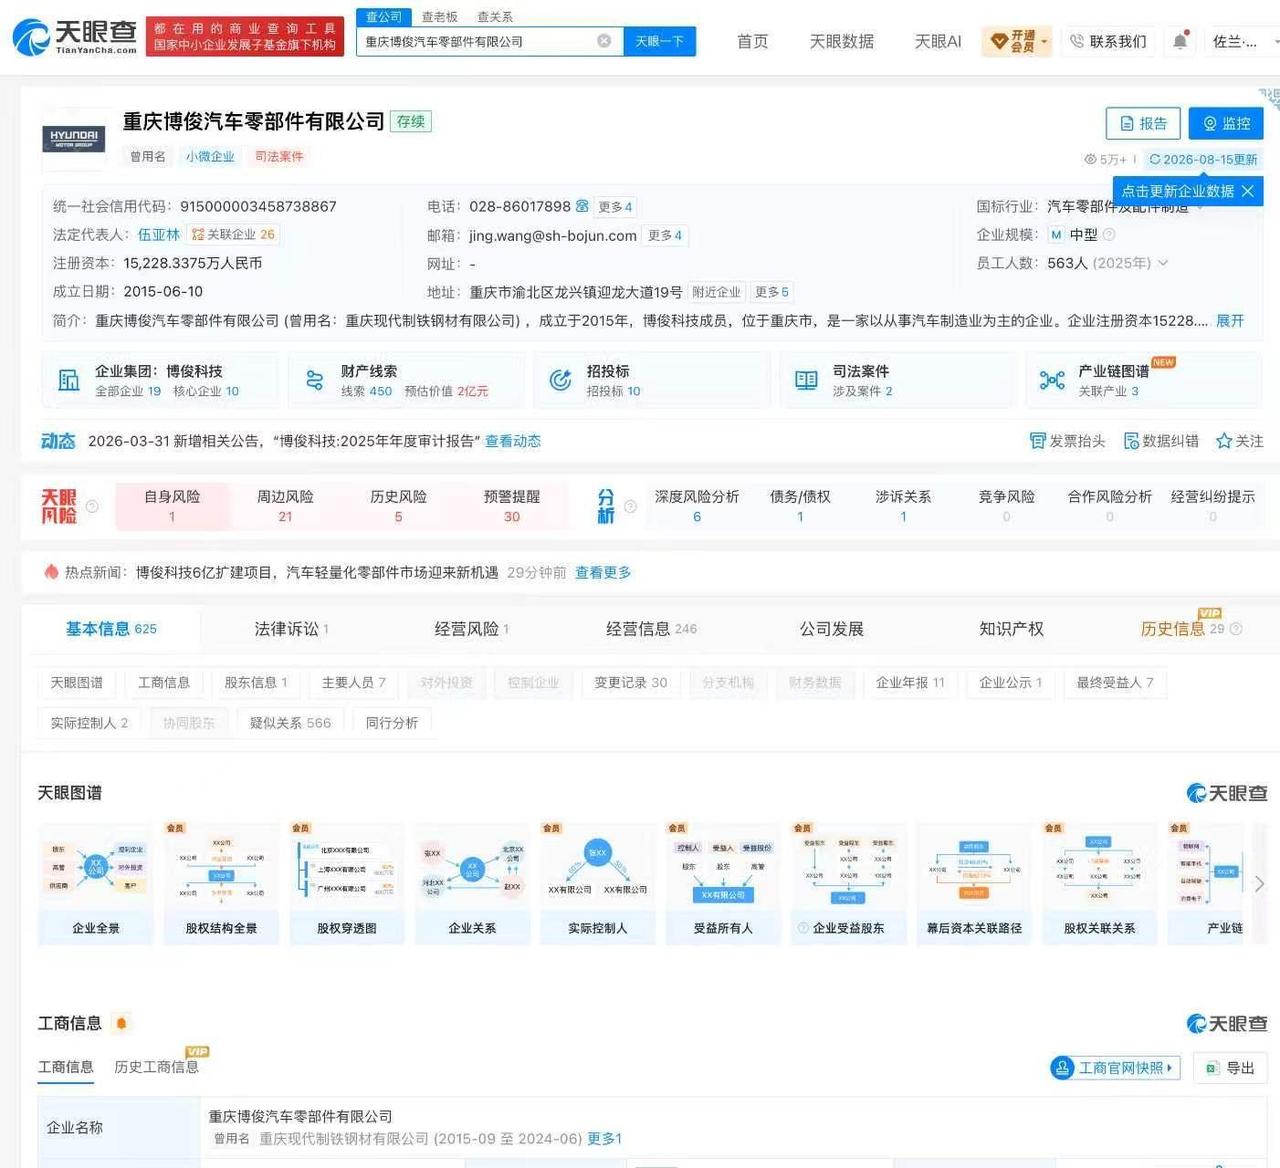Click the help icon beside 天眼风险
This screenshot has width=1280, height=1168.
coord(92,506)
